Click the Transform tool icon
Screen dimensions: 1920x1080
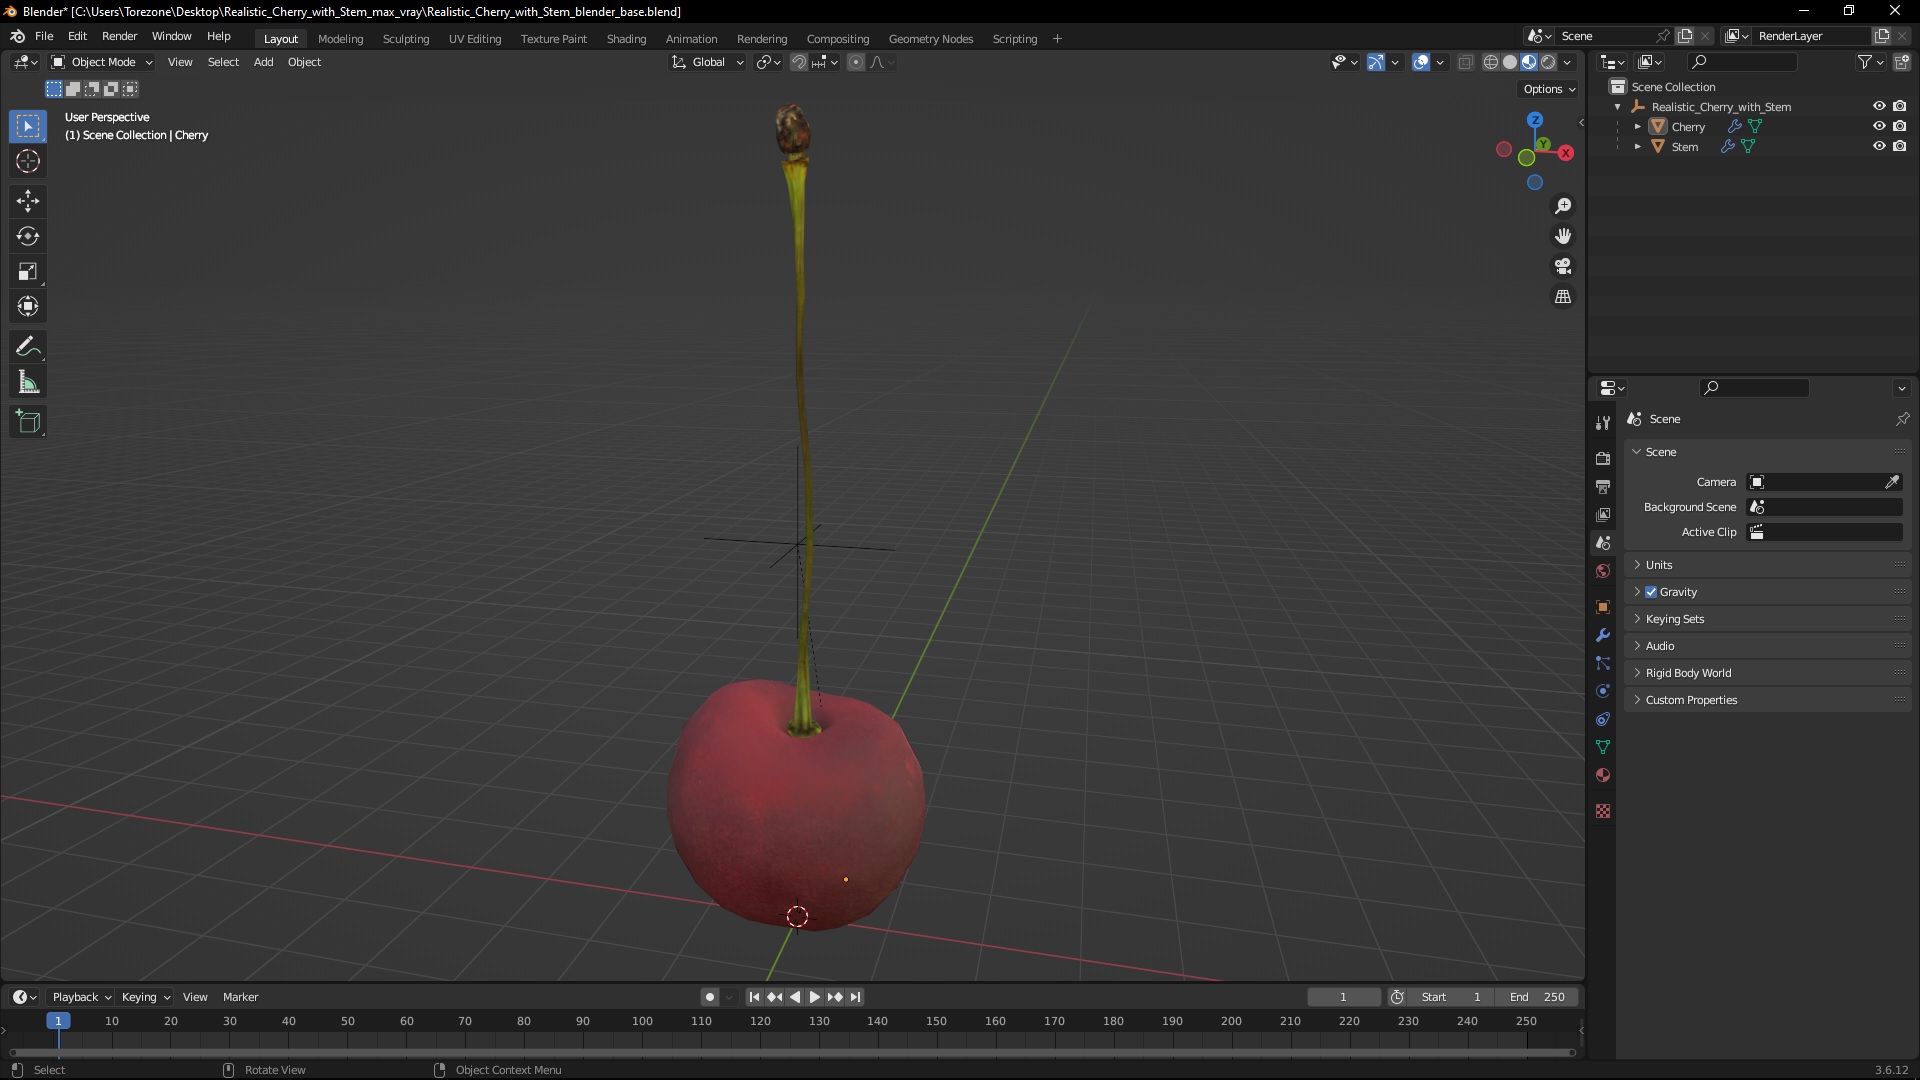[29, 306]
